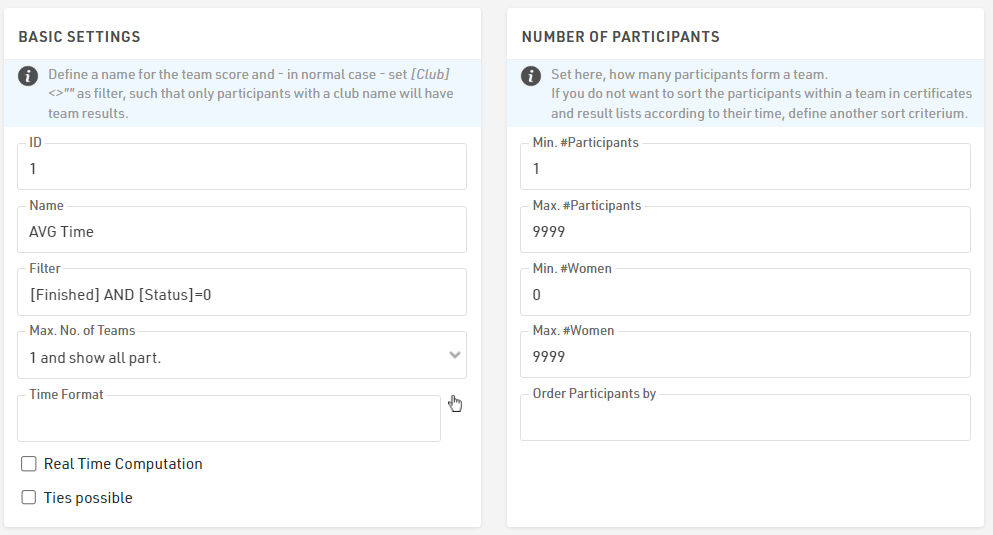
Task: Open the Time Format wizard hand icon
Action: [x=456, y=403]
